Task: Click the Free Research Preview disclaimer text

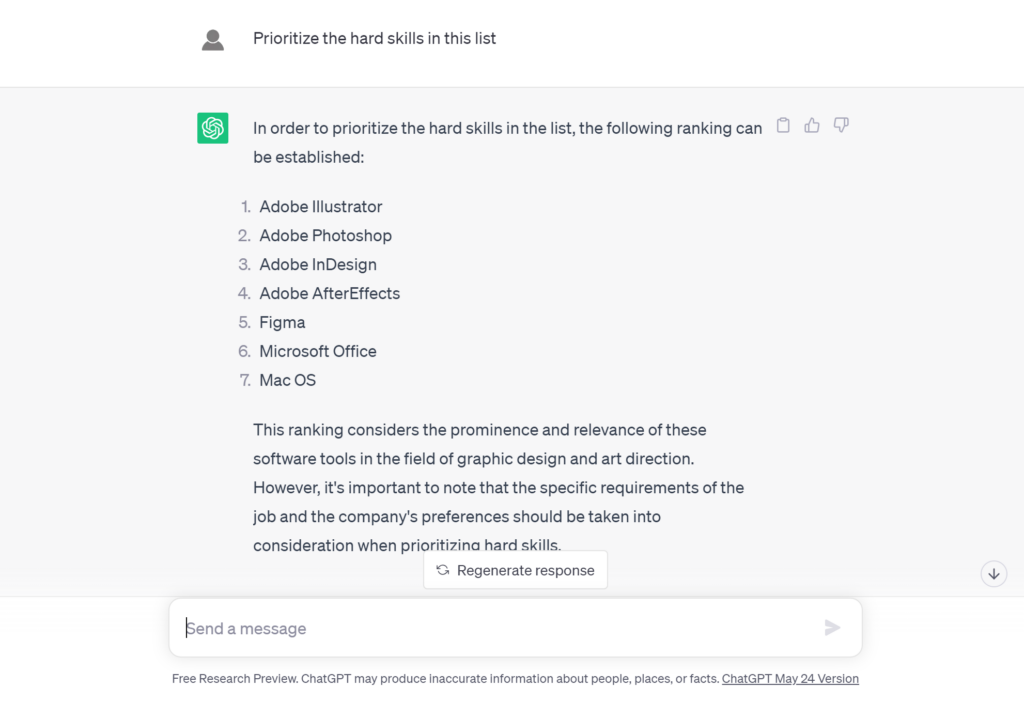Action: pyautogui.click(x=445, y=679)
